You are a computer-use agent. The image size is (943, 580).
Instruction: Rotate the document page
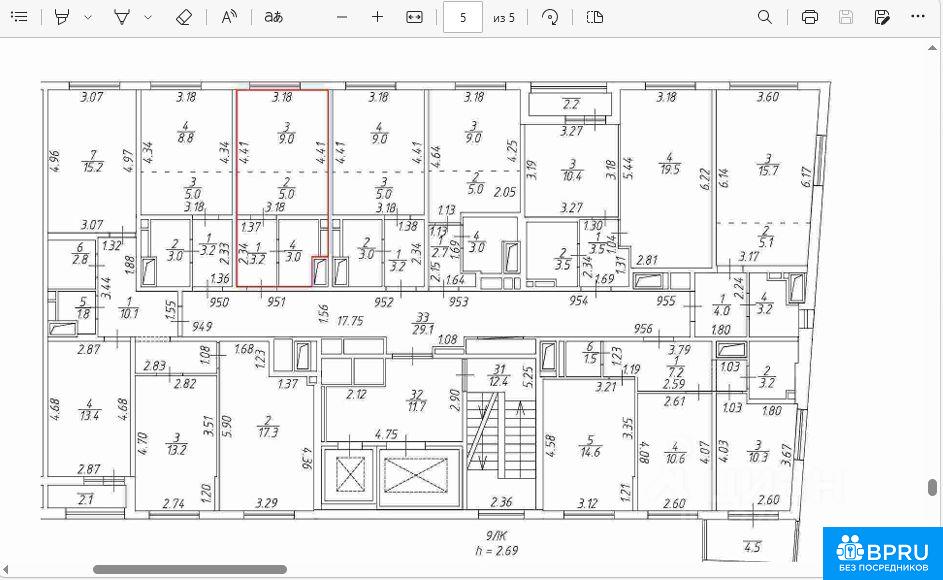pos(549,17)
